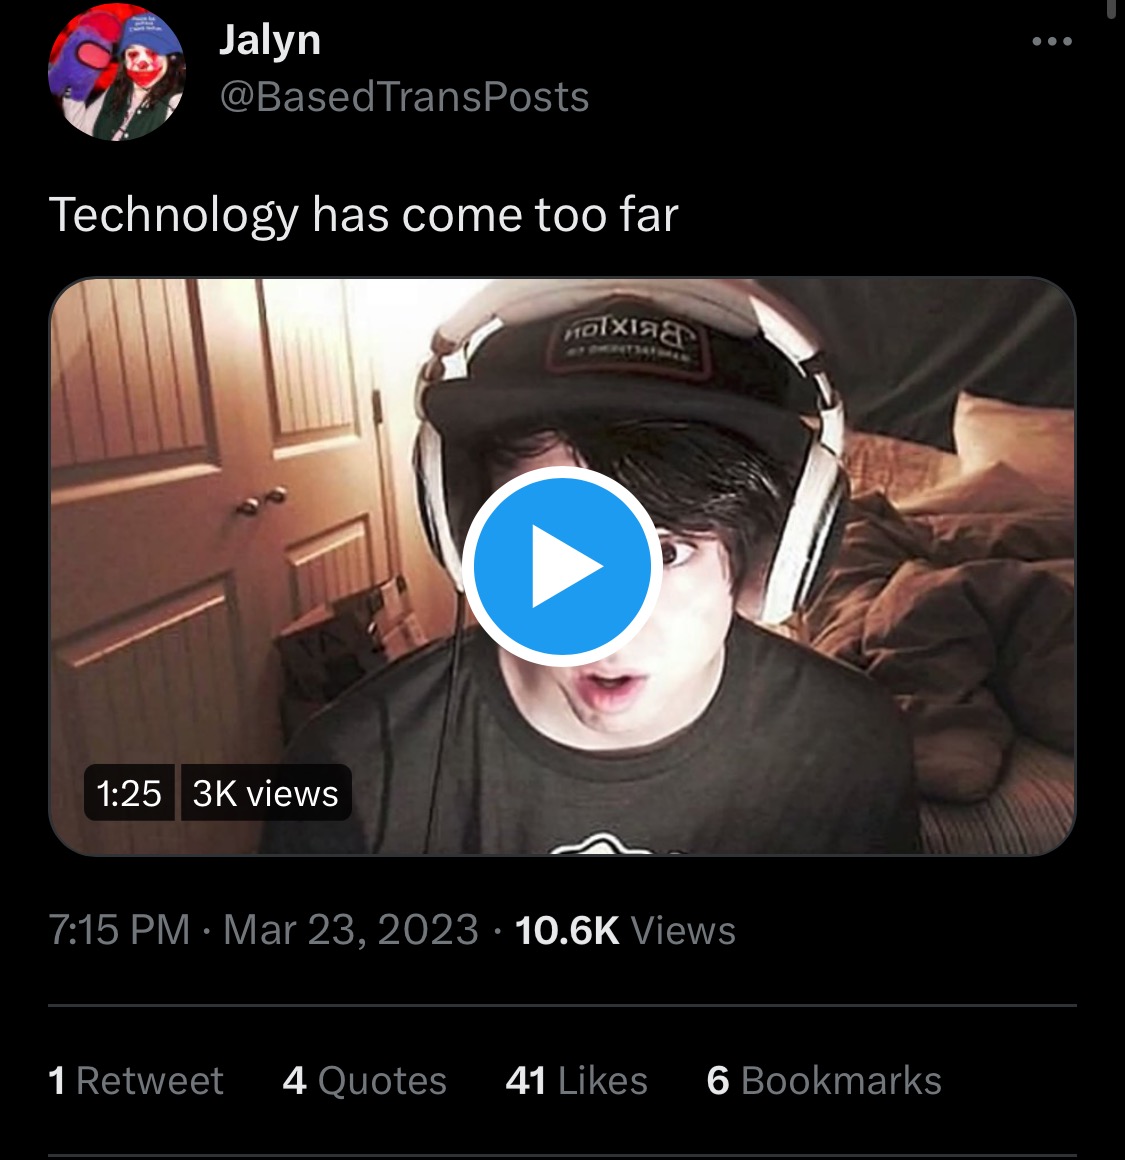Open the 7:15 PM tweet timestamp

pos(119,929)
